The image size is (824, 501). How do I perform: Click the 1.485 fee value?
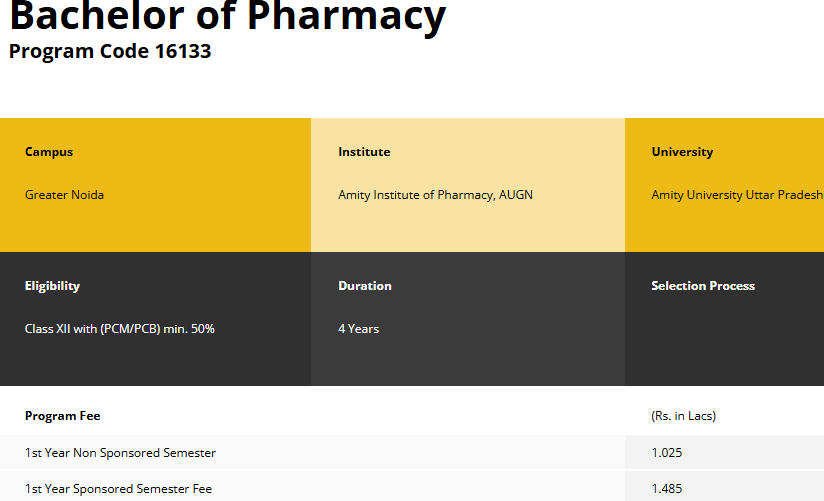coord(666,489)
